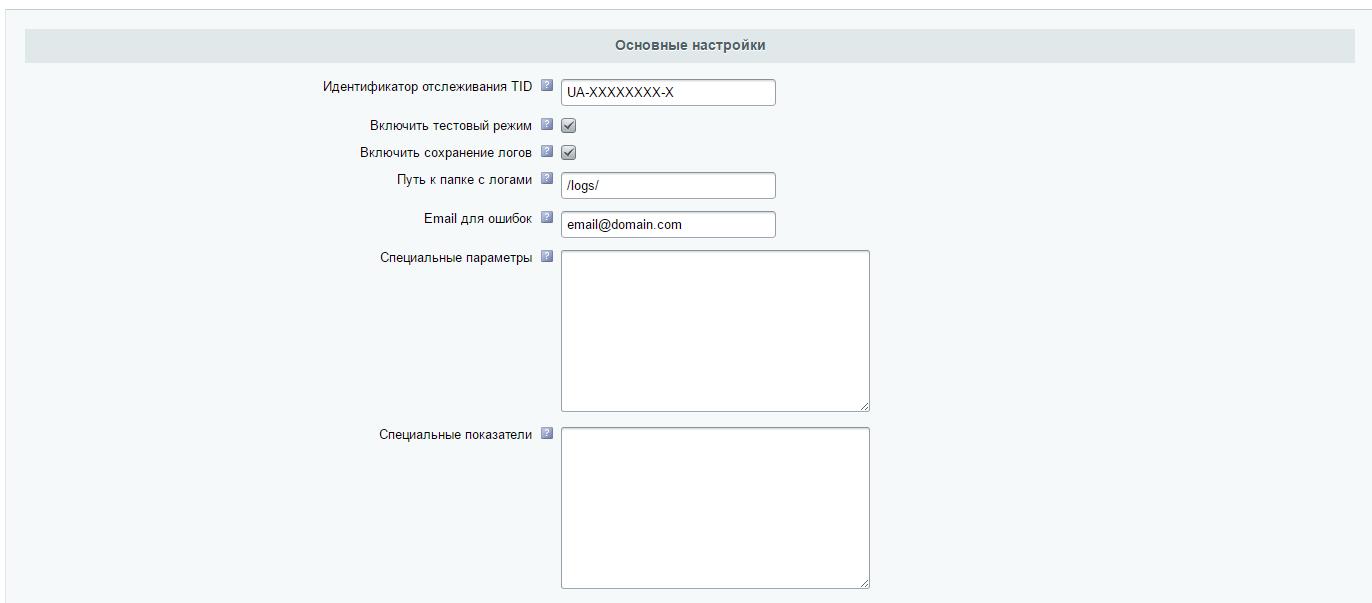Click the Основные настройки section header
This screenshot has width=1372, height=603.
click(690, 46)
